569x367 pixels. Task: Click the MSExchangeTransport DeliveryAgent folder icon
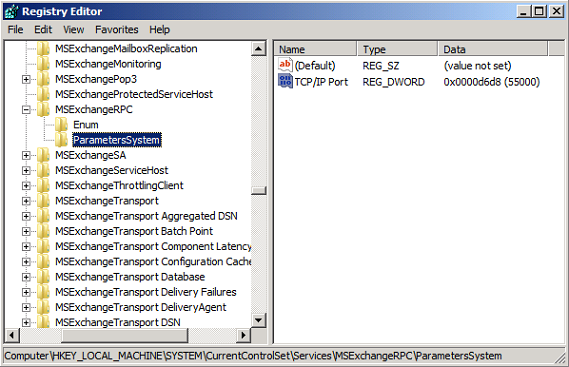pyautogui.click(x=43, y=307)
